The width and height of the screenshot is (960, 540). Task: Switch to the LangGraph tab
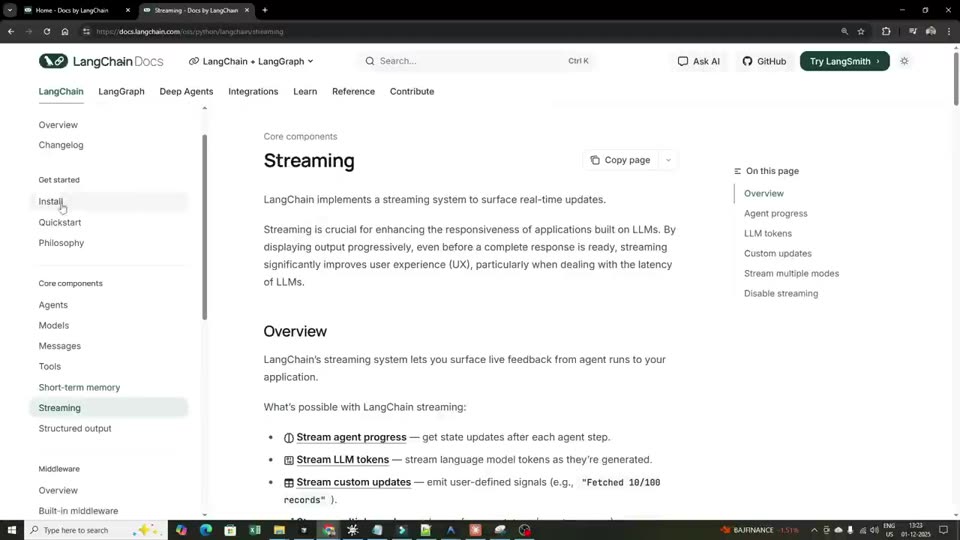[121, 91]
